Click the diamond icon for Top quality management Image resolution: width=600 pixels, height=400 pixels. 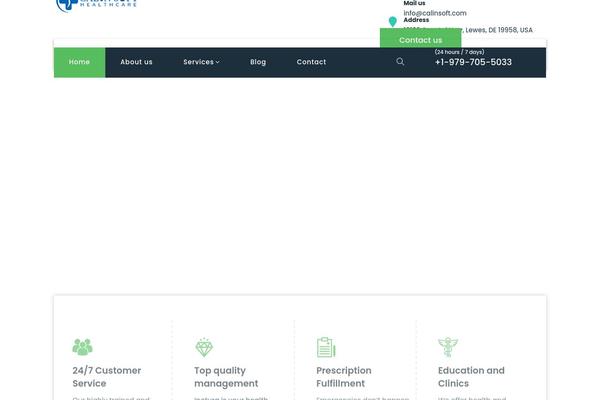click(x=204, y=347)
